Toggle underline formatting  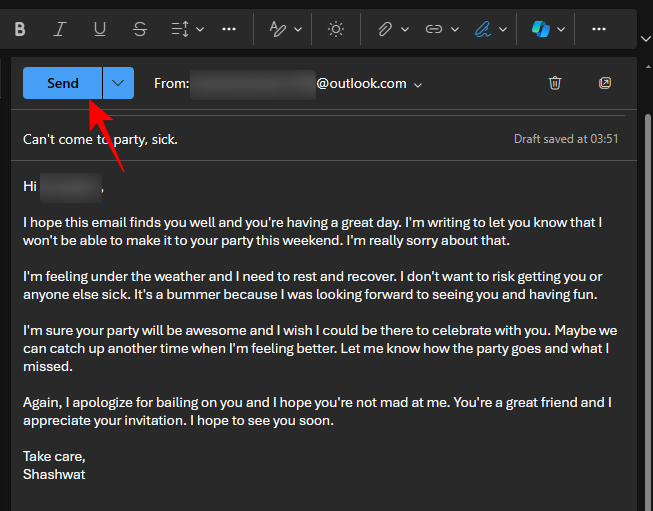100,29
